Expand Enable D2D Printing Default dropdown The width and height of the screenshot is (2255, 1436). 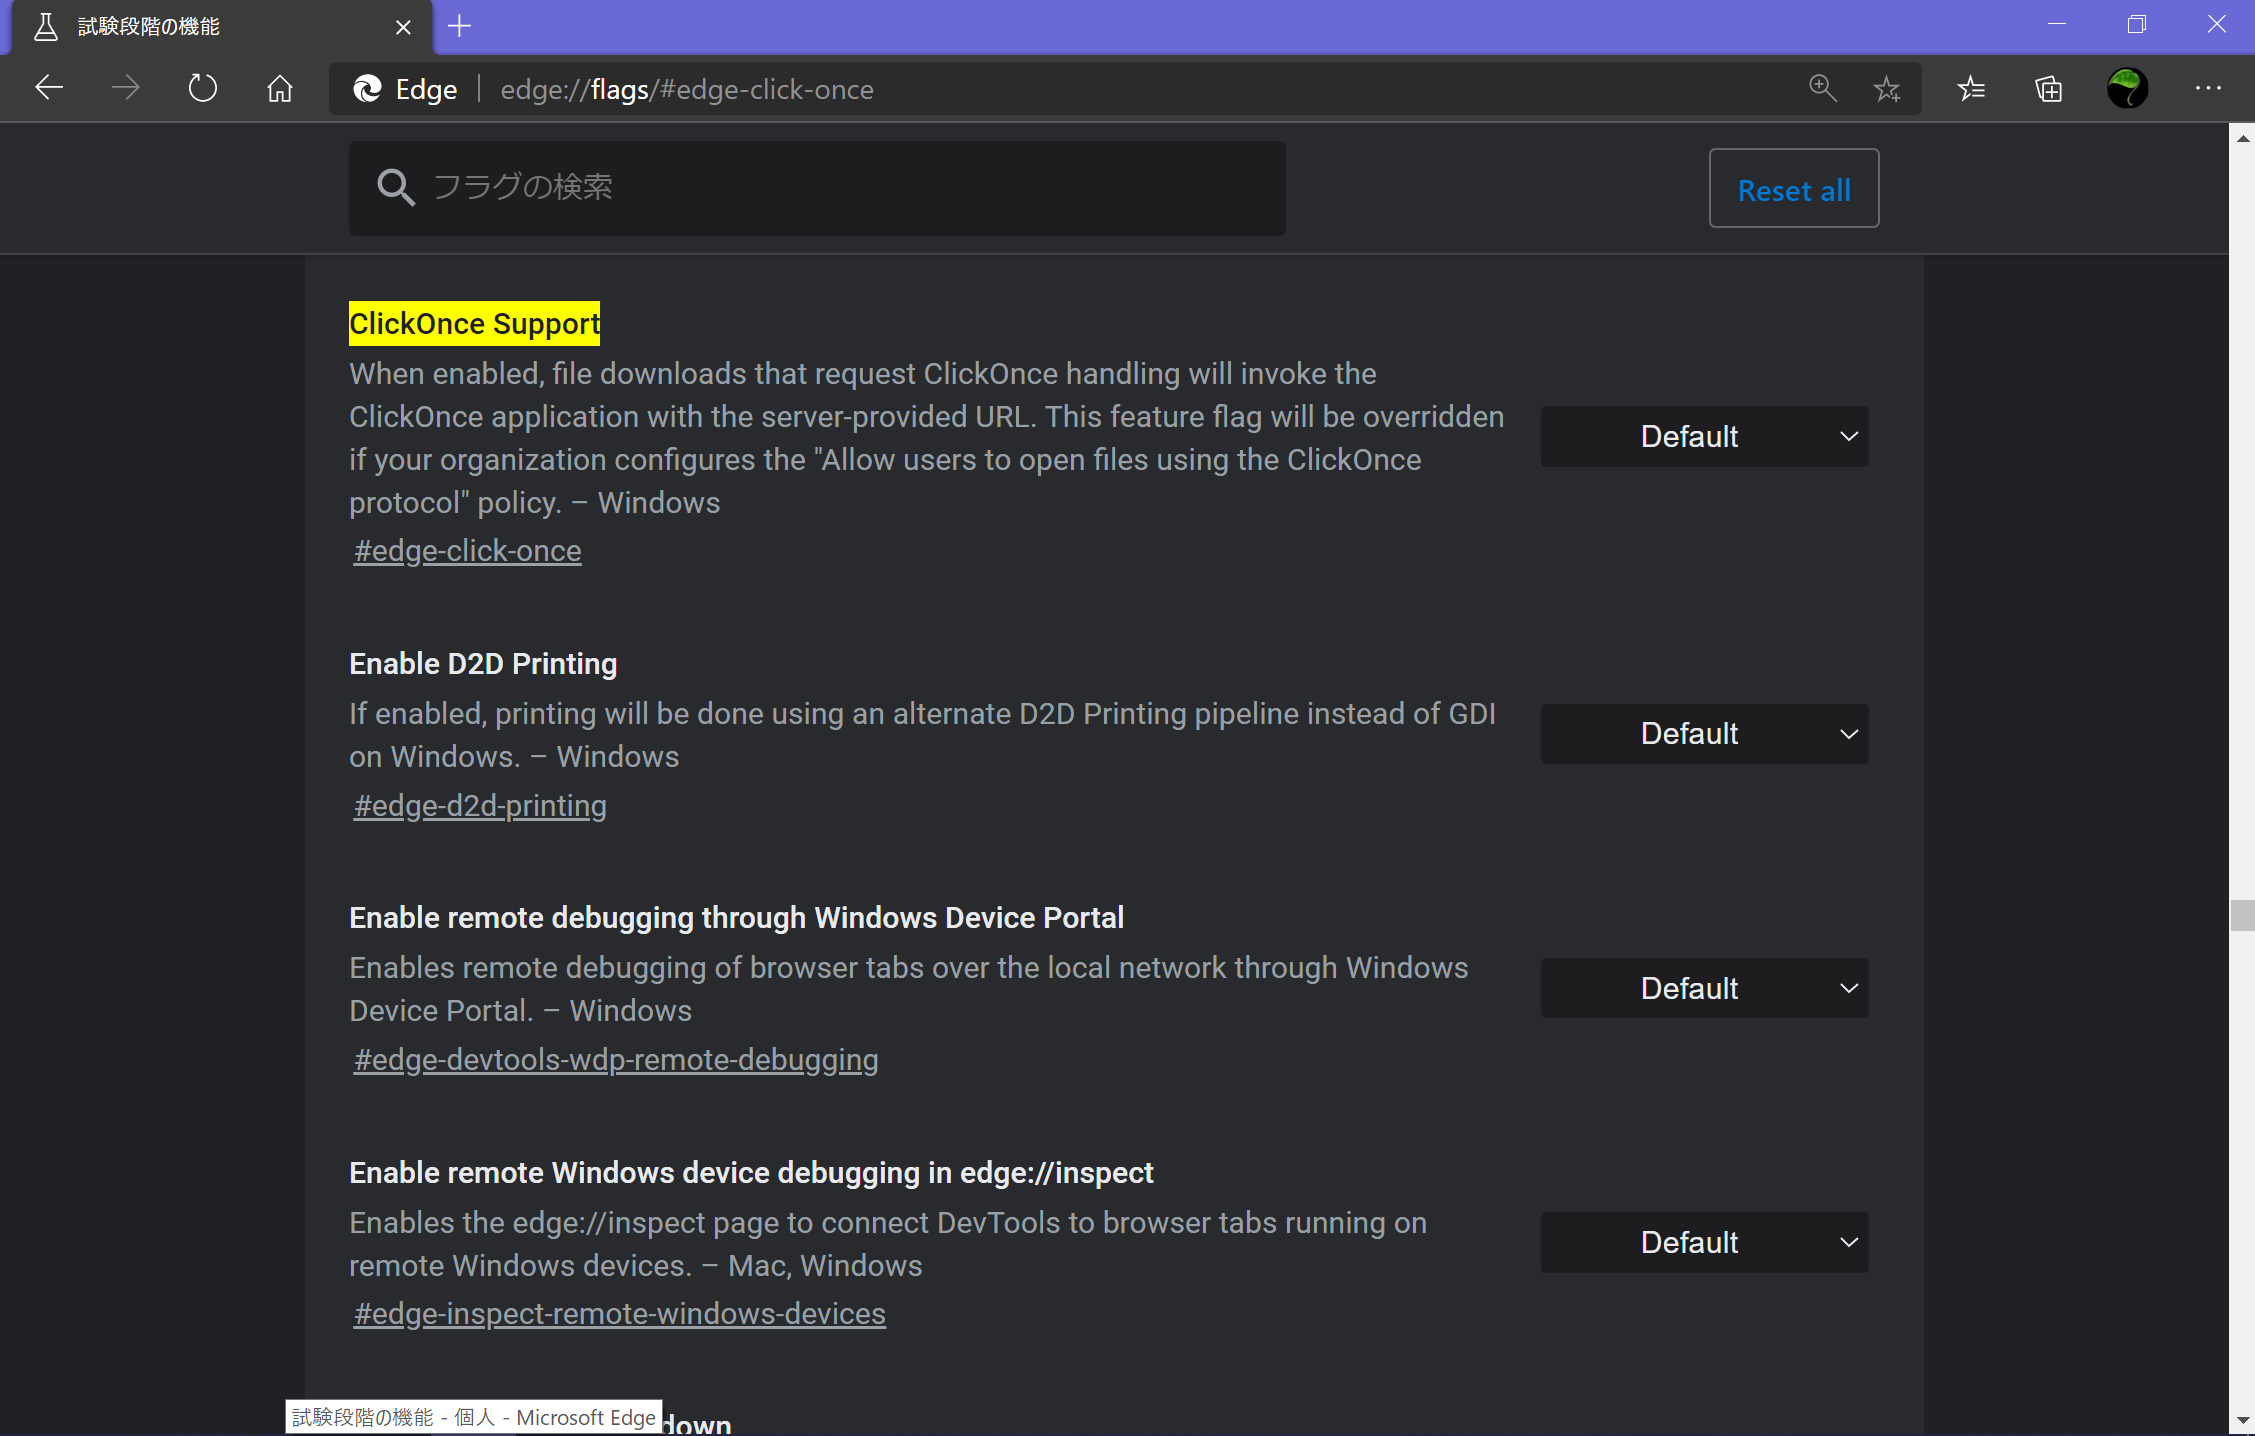pos(1703,734)
